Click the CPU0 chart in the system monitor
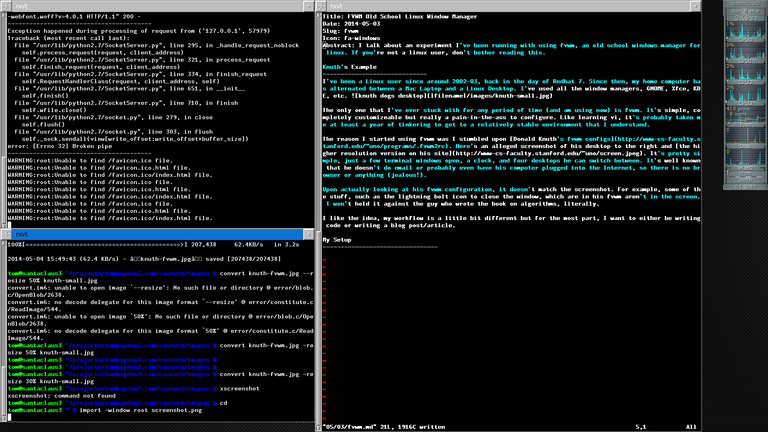Viewport: 768px width, 432px height. [x=745, y=29]
